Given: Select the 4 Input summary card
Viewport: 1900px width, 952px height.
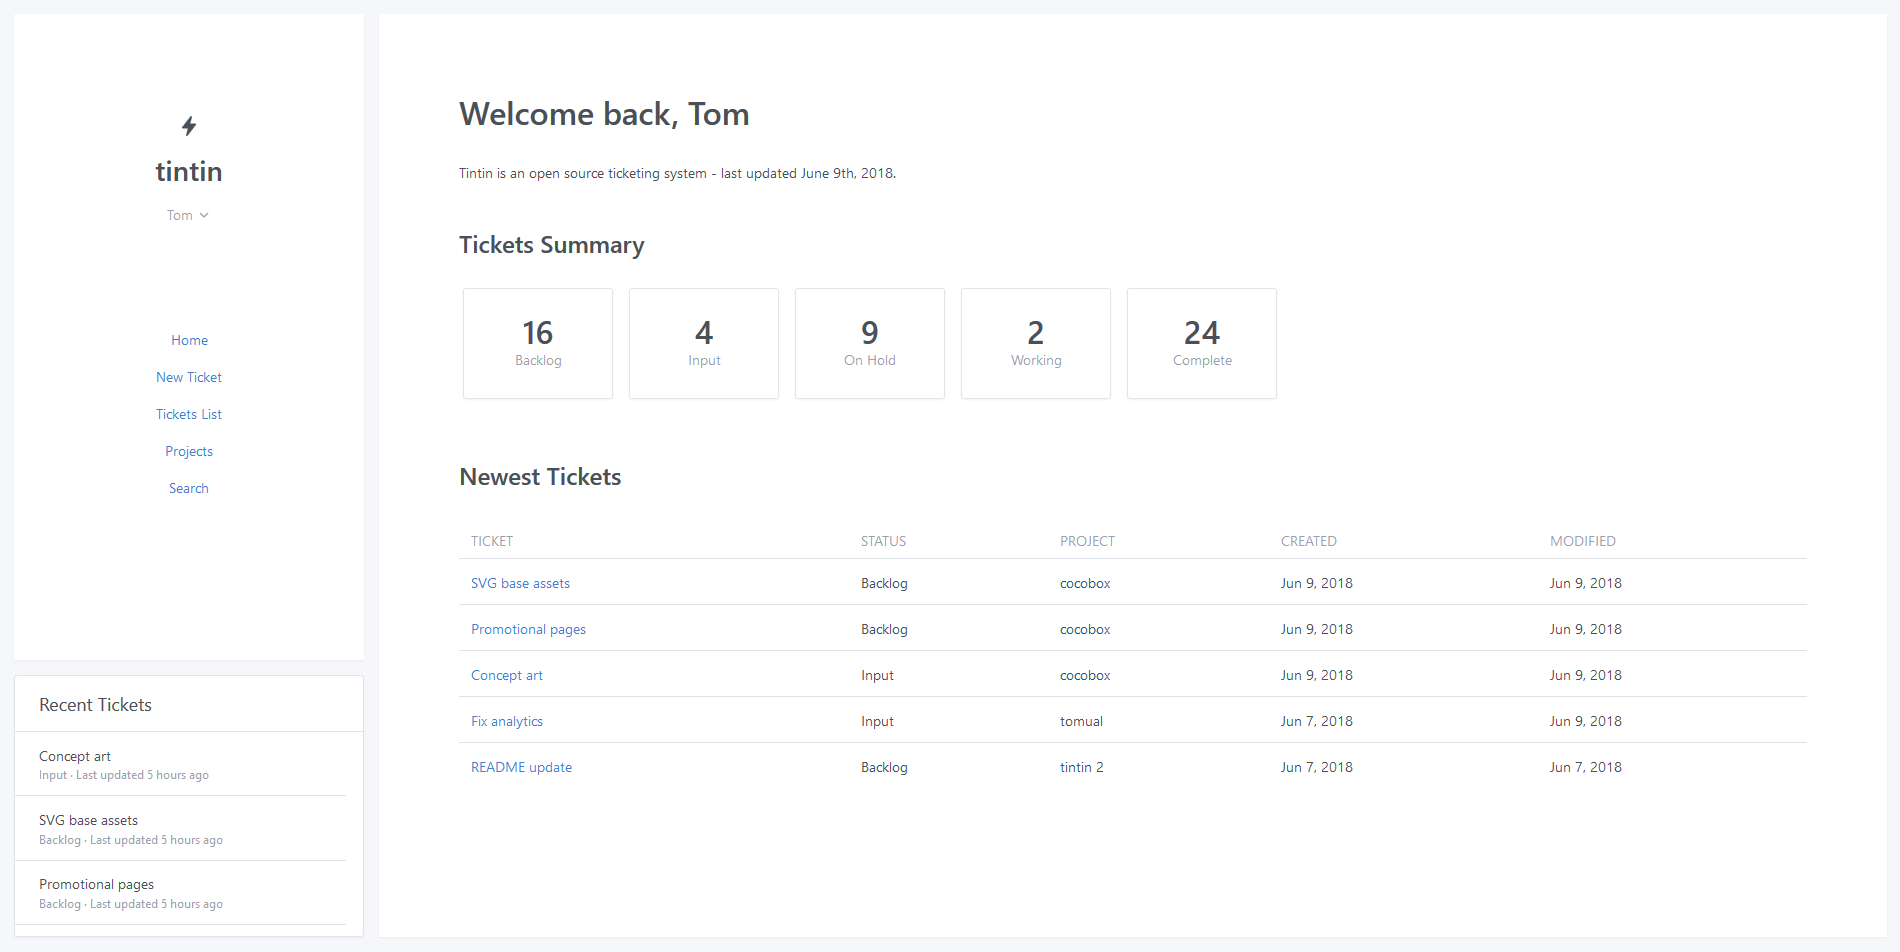Looking at the screenshot, I should point(704,343).
